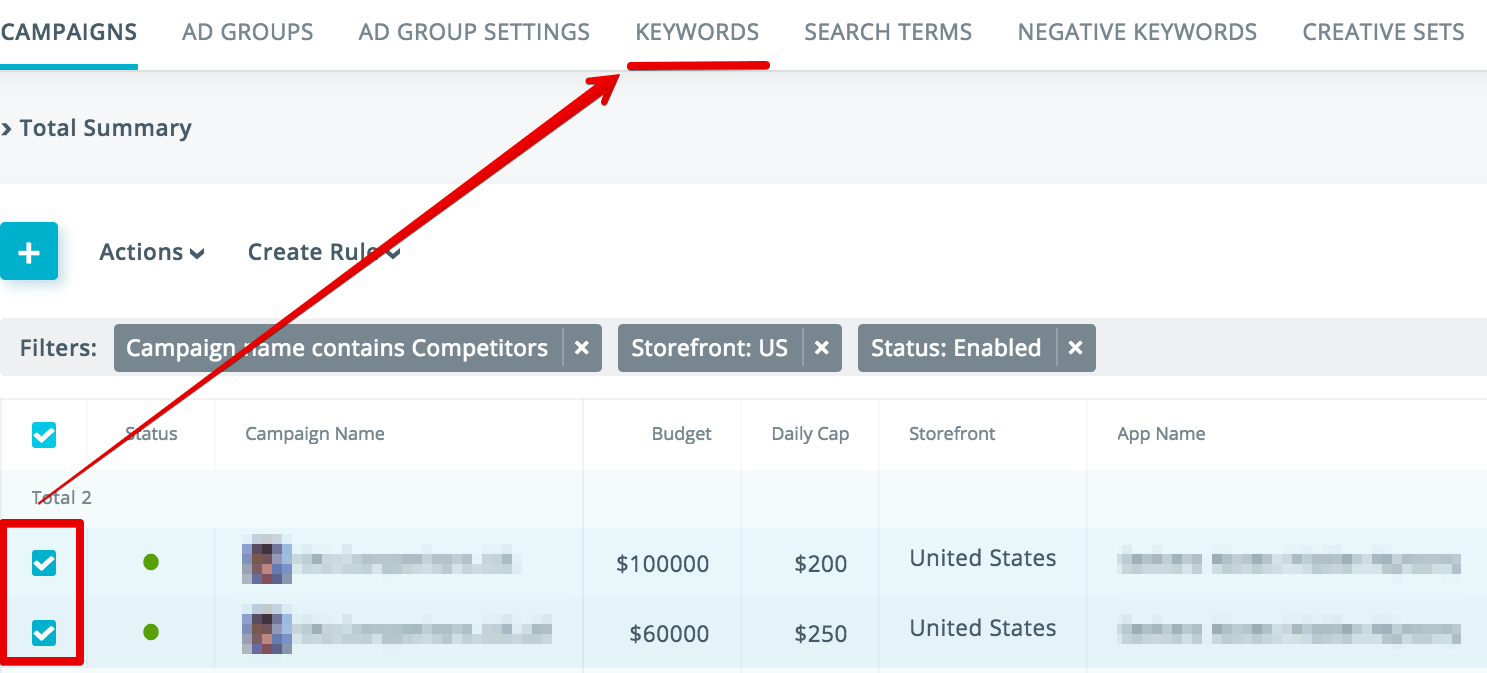Open the Create Rule dropdown
This screenshot has width=1487, height=673.
point(322,251)
